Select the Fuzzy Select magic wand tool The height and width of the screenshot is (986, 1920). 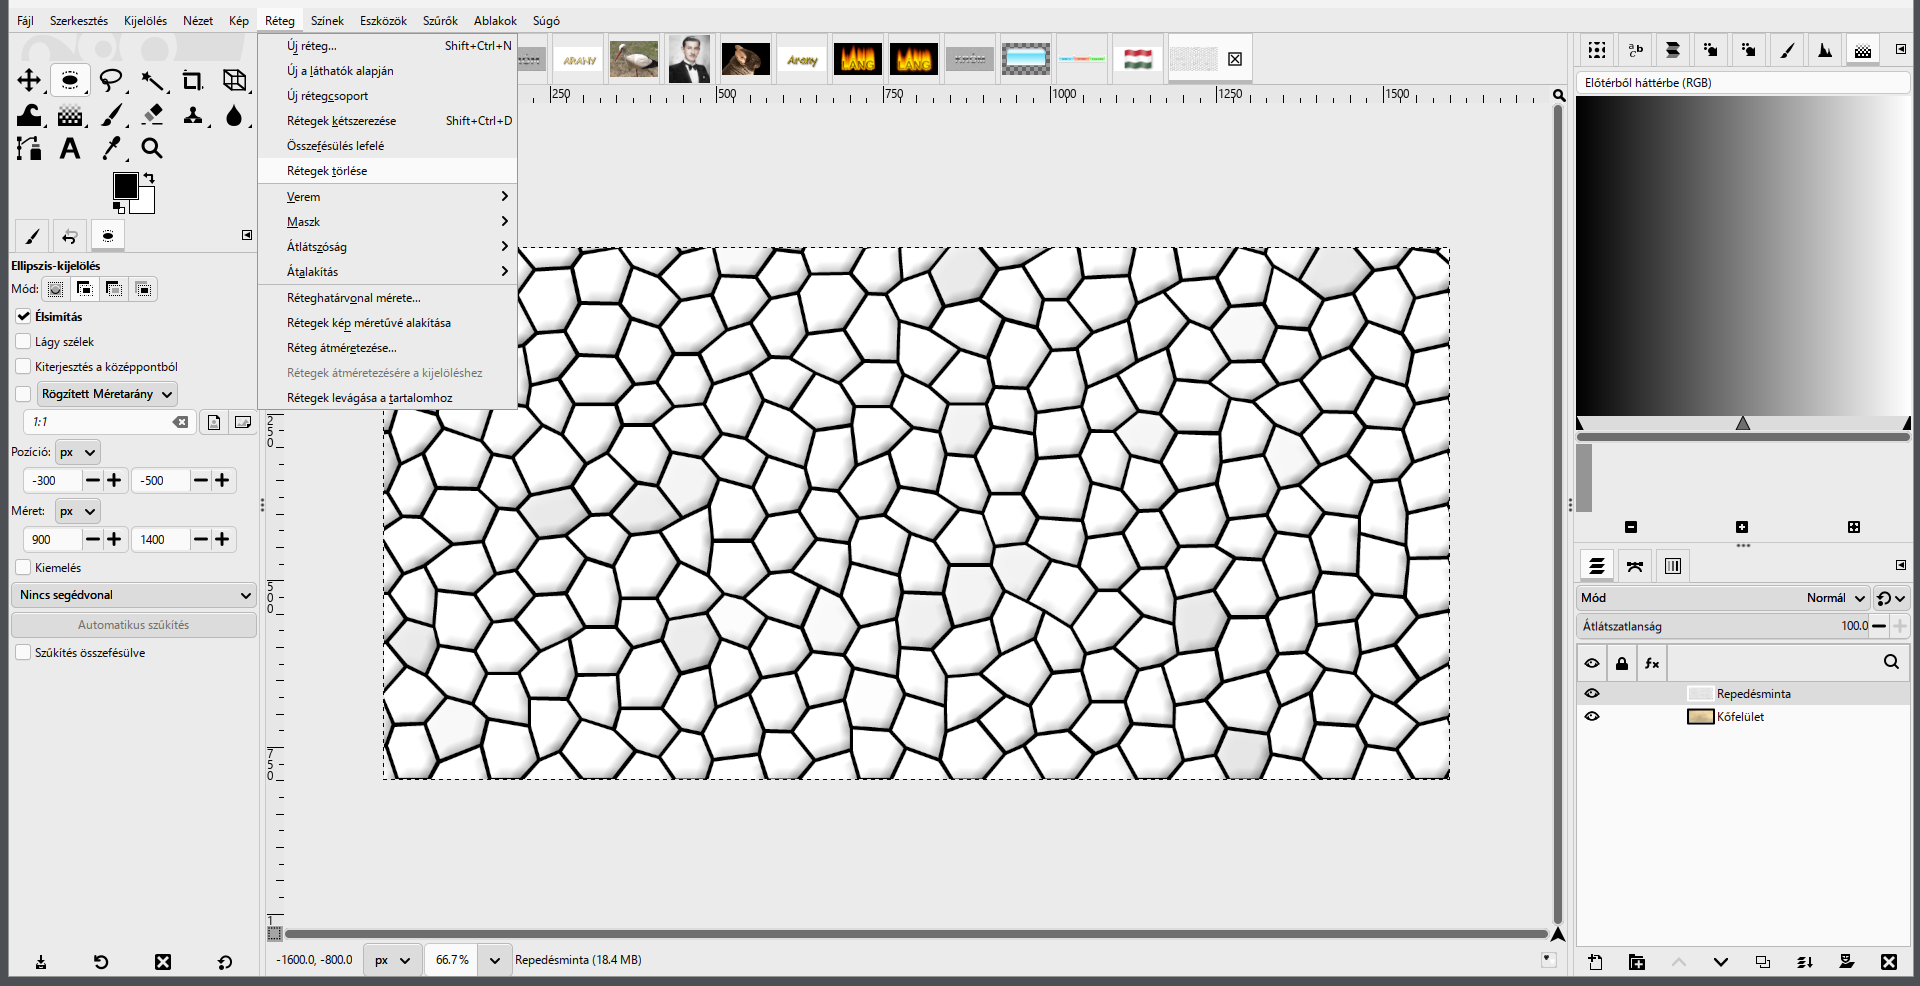tap(152, 80)
